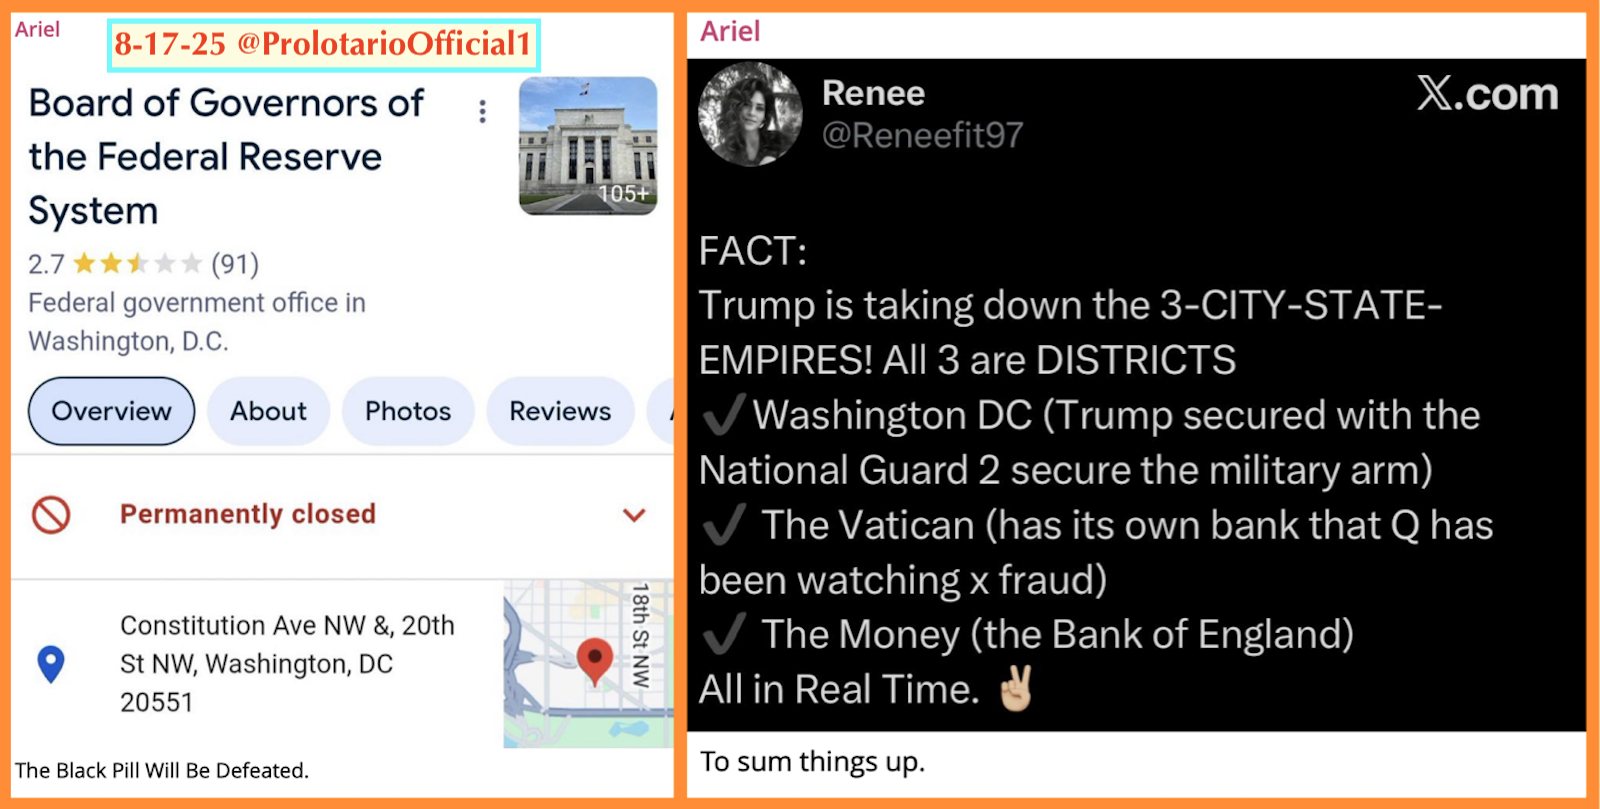Image resolution: width=1600 pixels, height=809 pixels.
Task: Expand the Permanently closed chevron
Action: (634, 515)
